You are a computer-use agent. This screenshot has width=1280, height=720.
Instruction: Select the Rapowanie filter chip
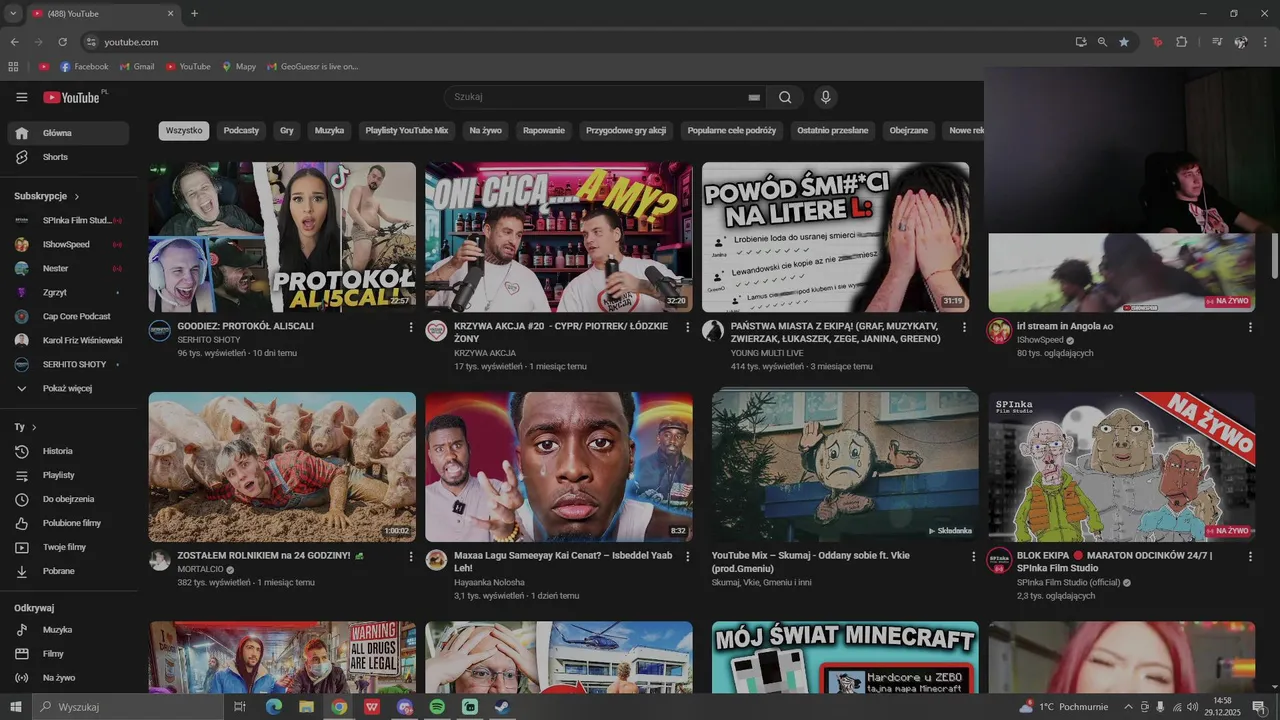tap(544, 131)
